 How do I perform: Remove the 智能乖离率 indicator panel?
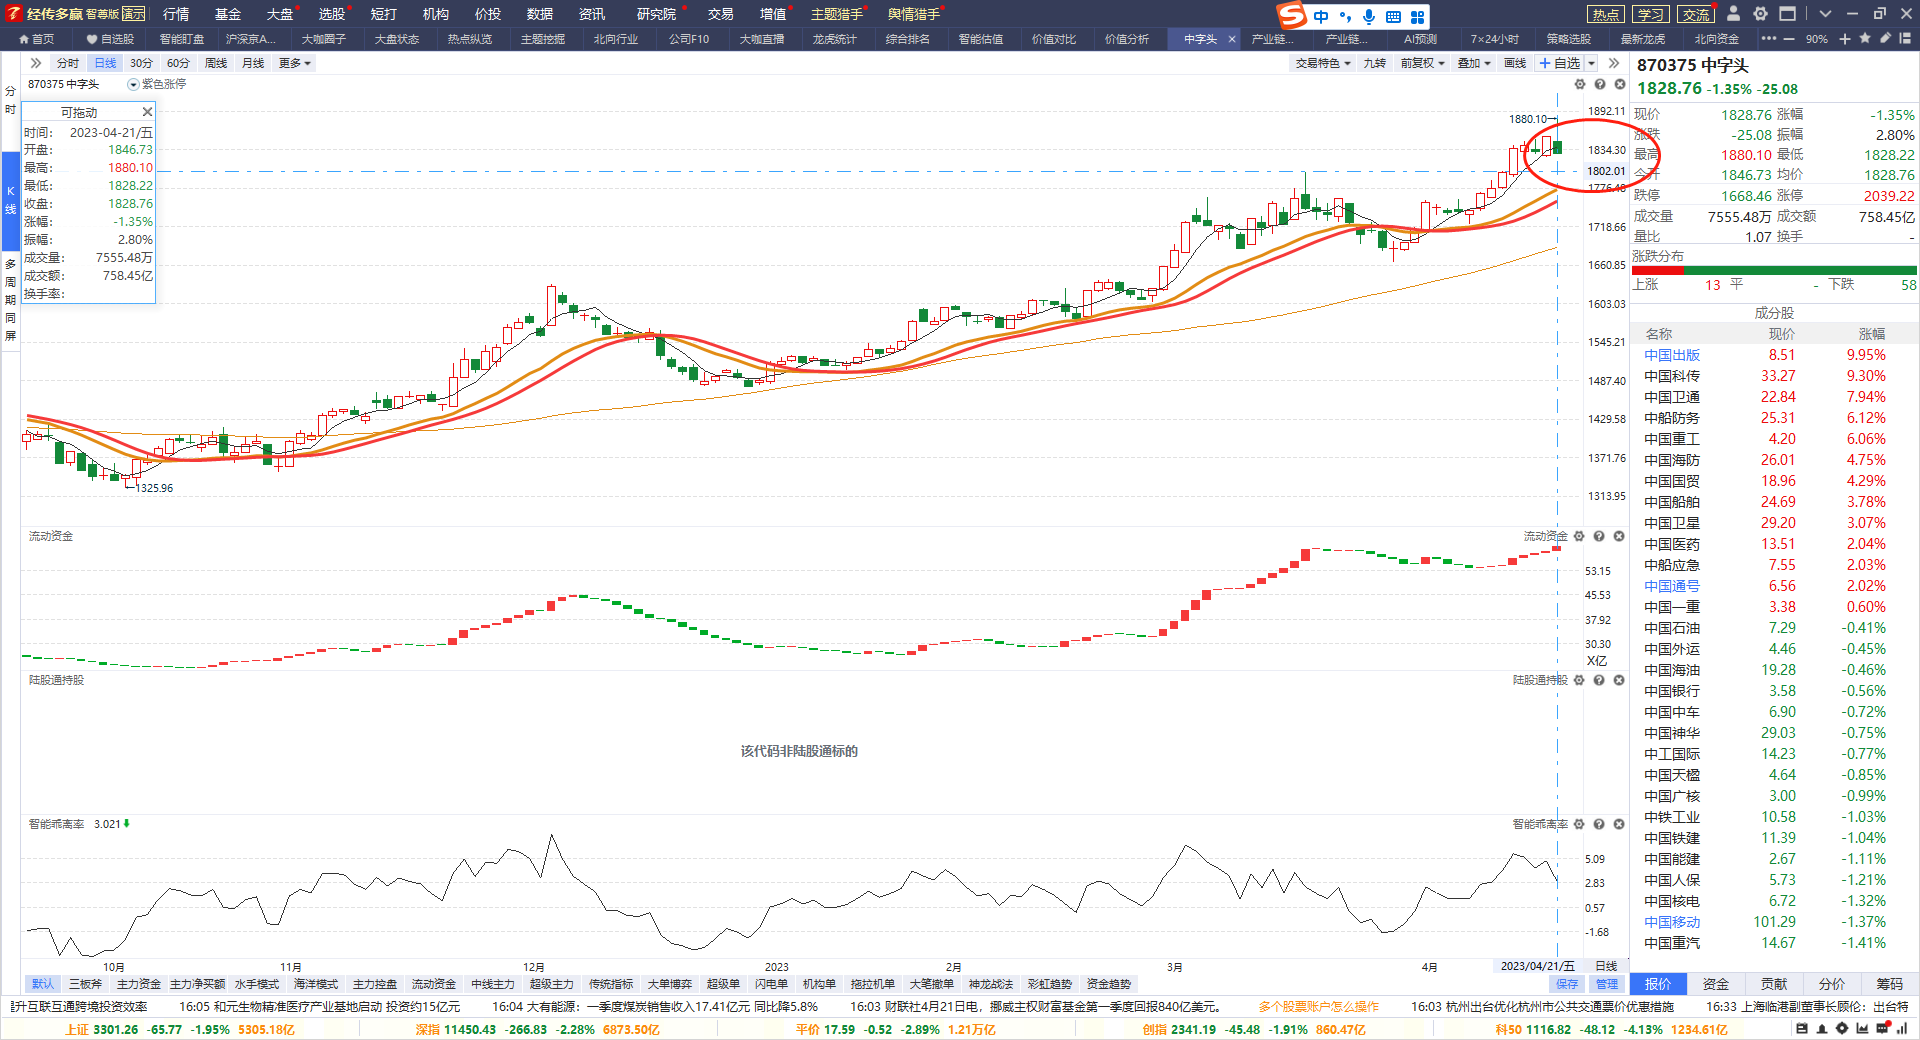click(x=1619, y=824)
